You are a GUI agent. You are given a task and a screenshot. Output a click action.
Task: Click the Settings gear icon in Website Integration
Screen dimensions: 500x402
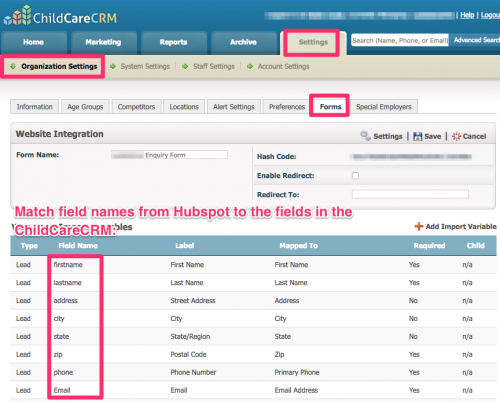click(x=365, y=136)
